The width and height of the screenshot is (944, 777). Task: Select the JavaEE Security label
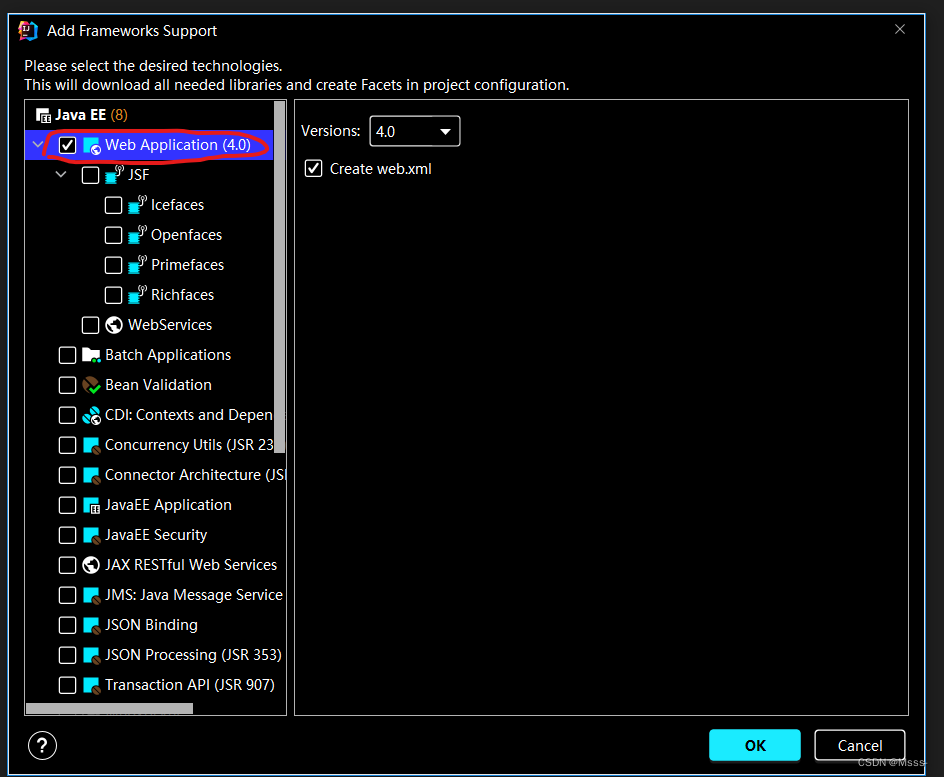click(156, 535)
